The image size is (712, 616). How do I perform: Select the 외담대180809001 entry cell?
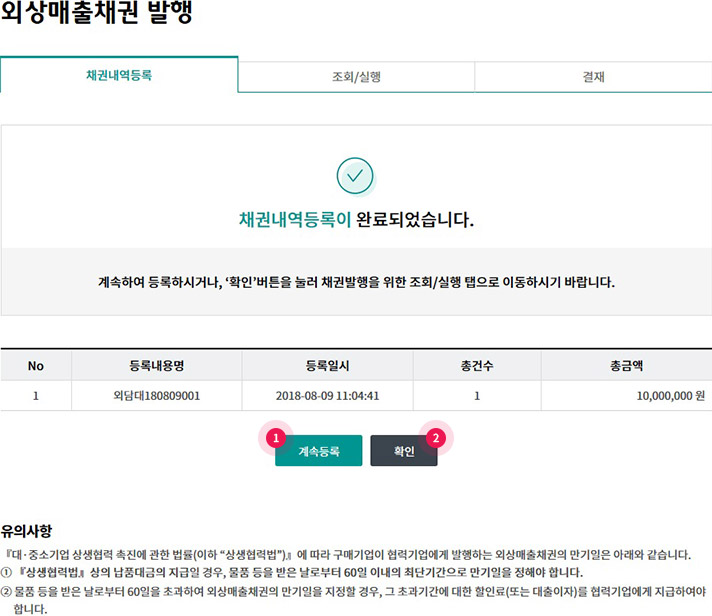click(x=157, y=395)
